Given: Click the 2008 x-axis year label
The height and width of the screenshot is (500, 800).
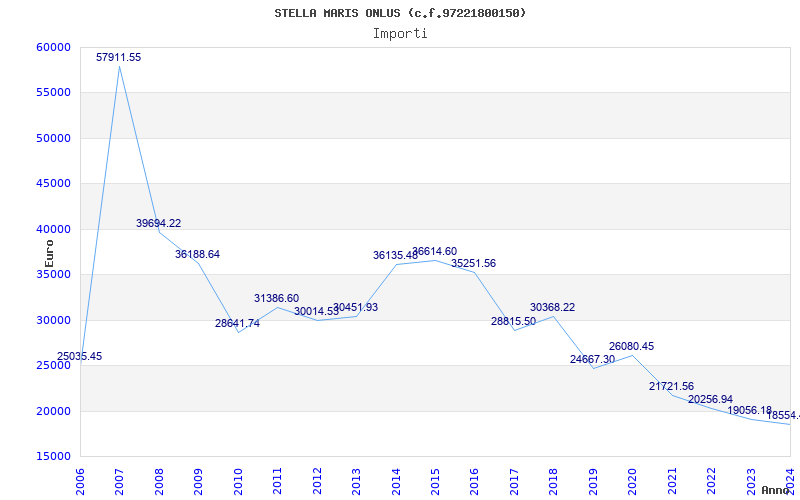Looking at the screenshot, I should pos(159,481).
